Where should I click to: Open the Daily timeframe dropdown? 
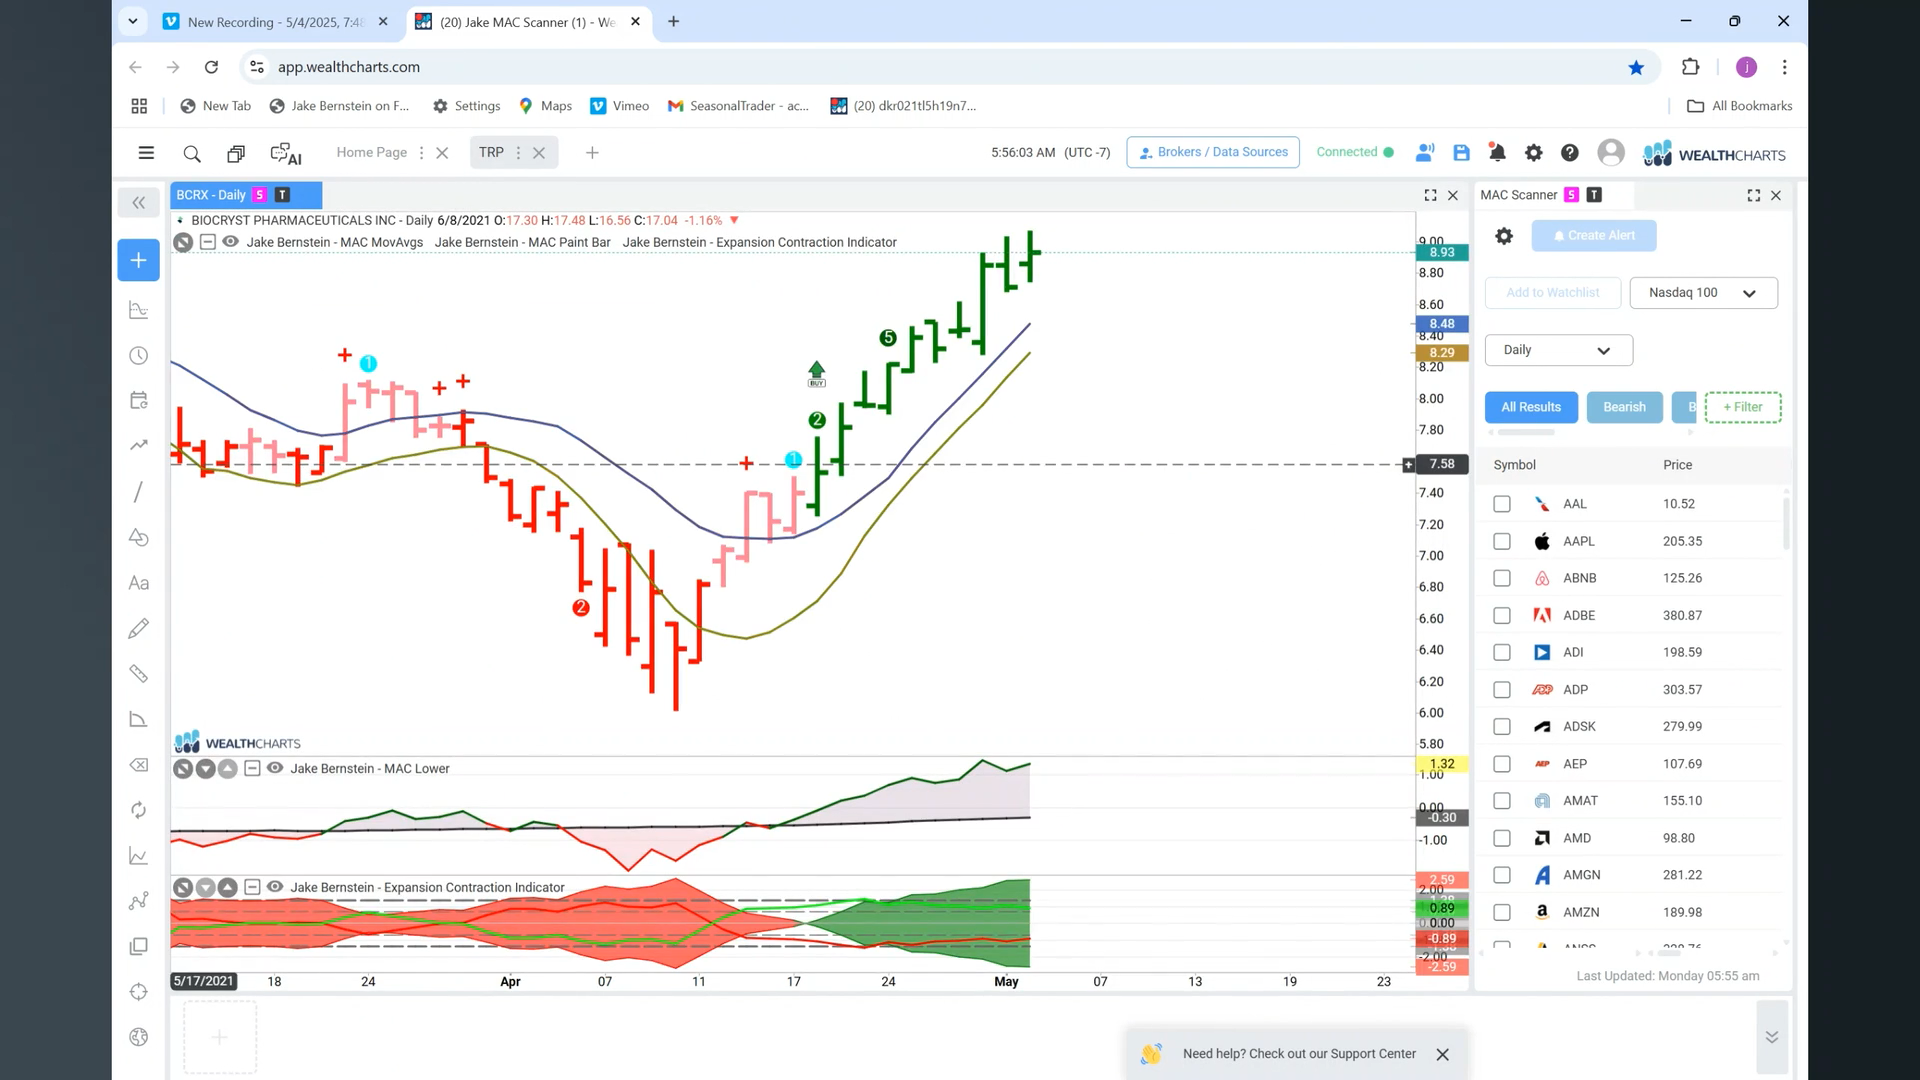point(1558,350)
